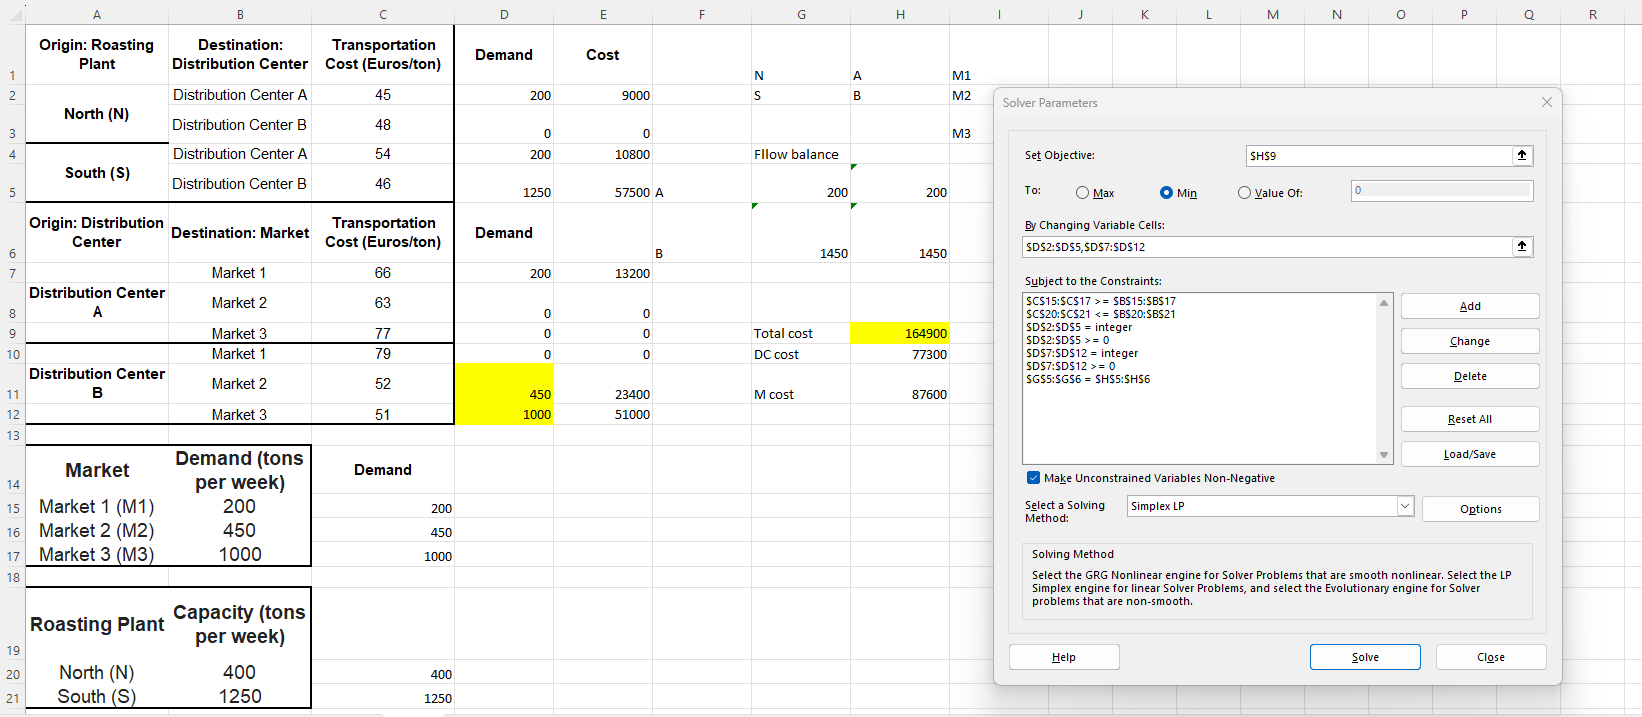This screenshot has width=1642, height=717.
Task: Select the Cost header cell
Action: tap(603, 54)
